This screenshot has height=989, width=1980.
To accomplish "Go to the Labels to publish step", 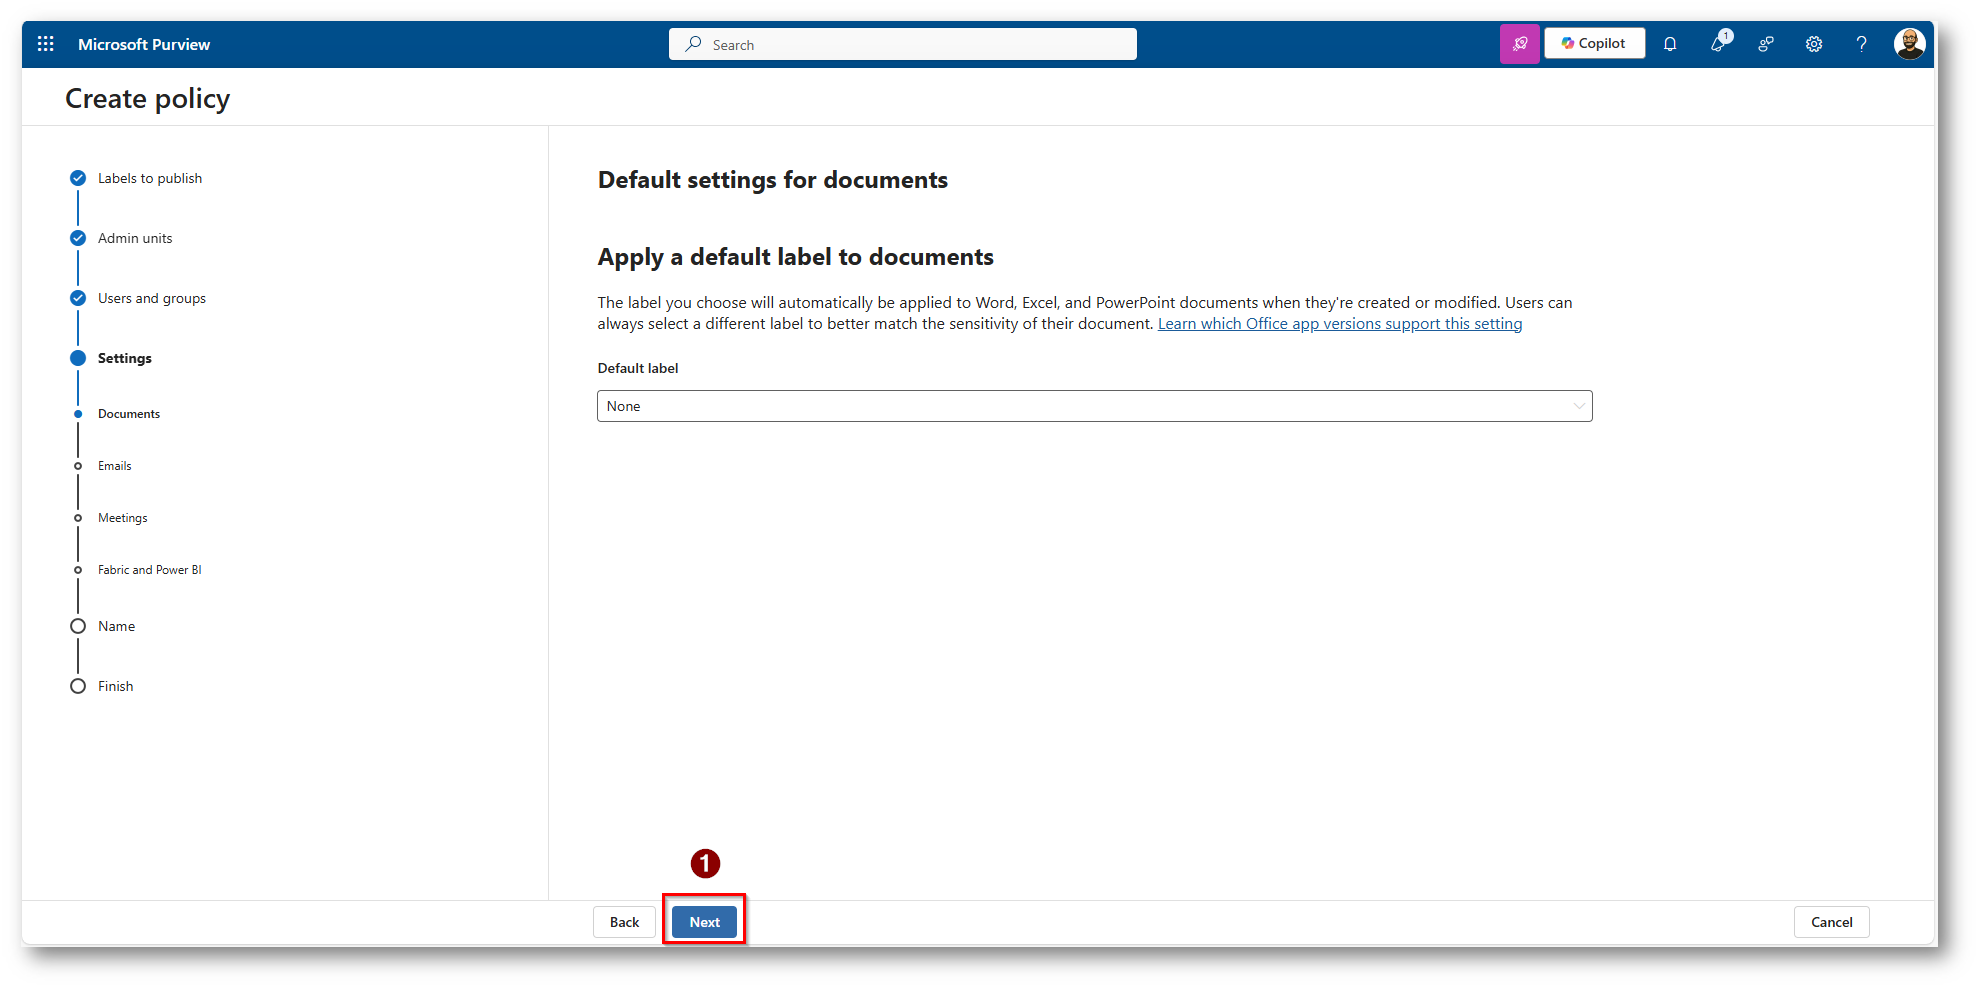I will coord(149,178).
